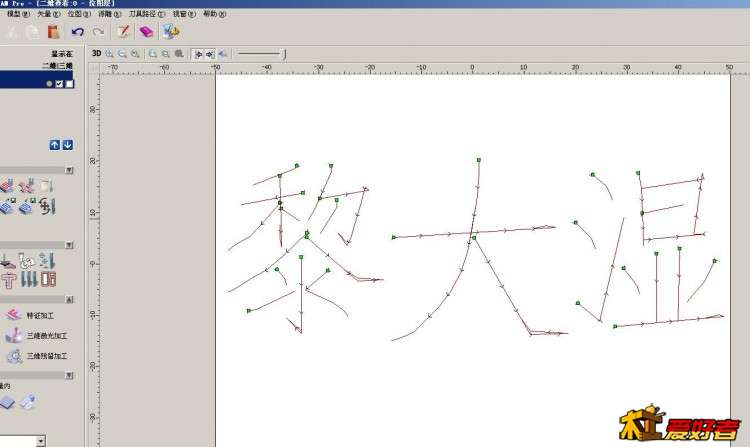The image size is (750, 447).
Task: Click the blue undo arrow
Action: click(x=77, y=32)
